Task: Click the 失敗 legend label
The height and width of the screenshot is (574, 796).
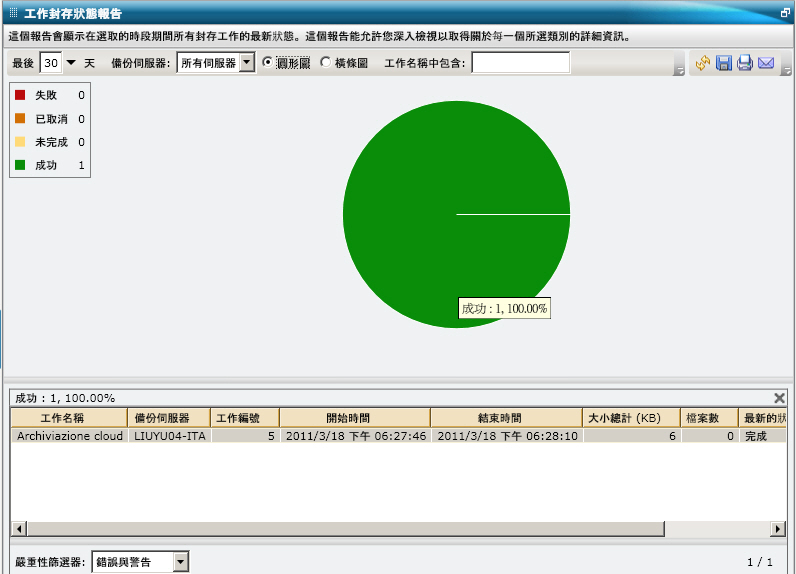Action: pyautogui.click(x=46, y=95)
